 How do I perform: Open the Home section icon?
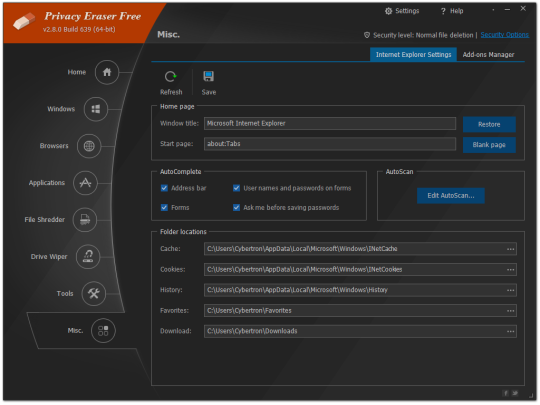(x=107, y=72)
